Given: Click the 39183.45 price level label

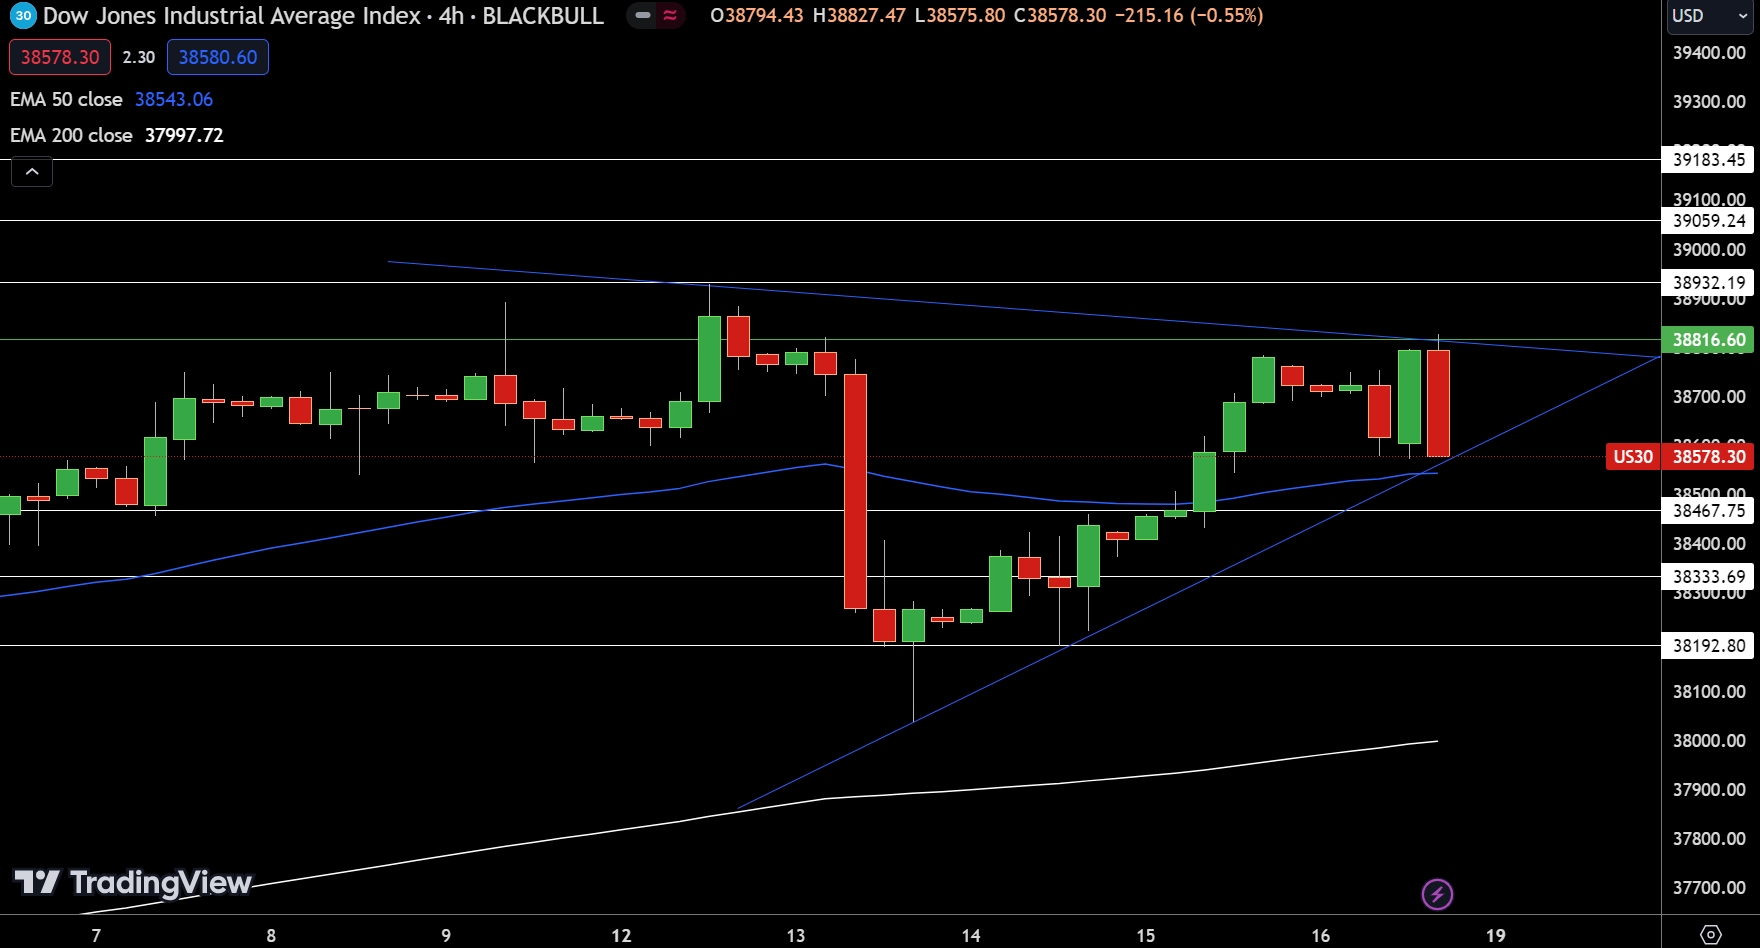Looking at the screenshot, I should point(1708,159).
